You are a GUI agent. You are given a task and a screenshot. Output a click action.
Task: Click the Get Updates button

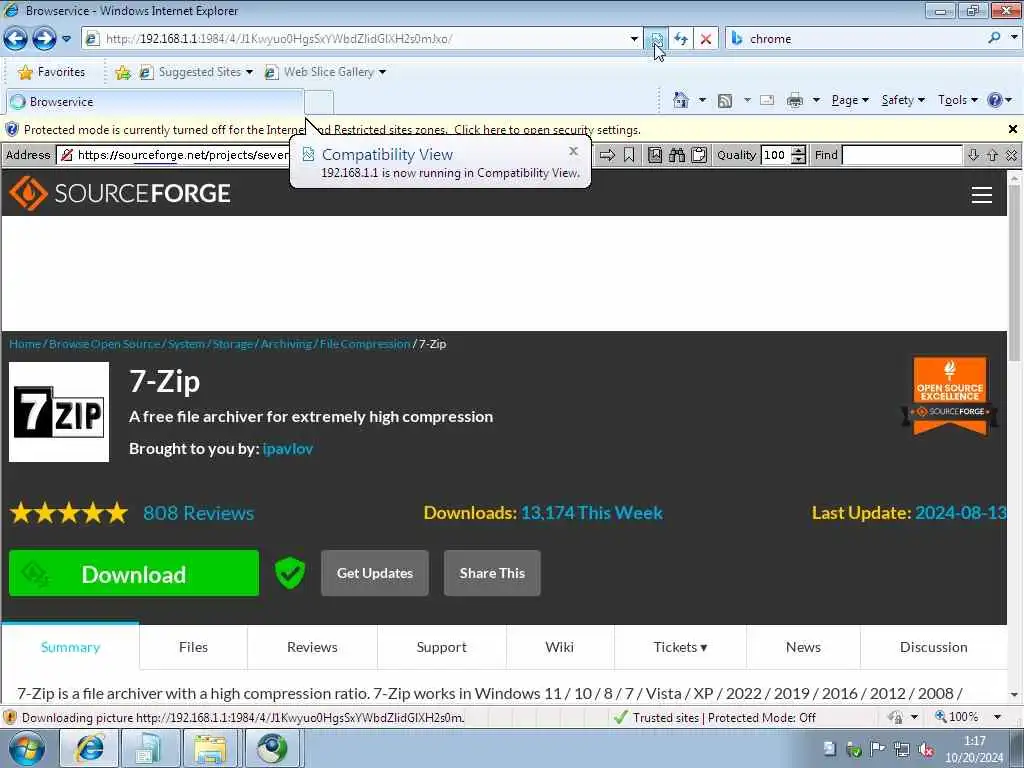pos(375,573)
